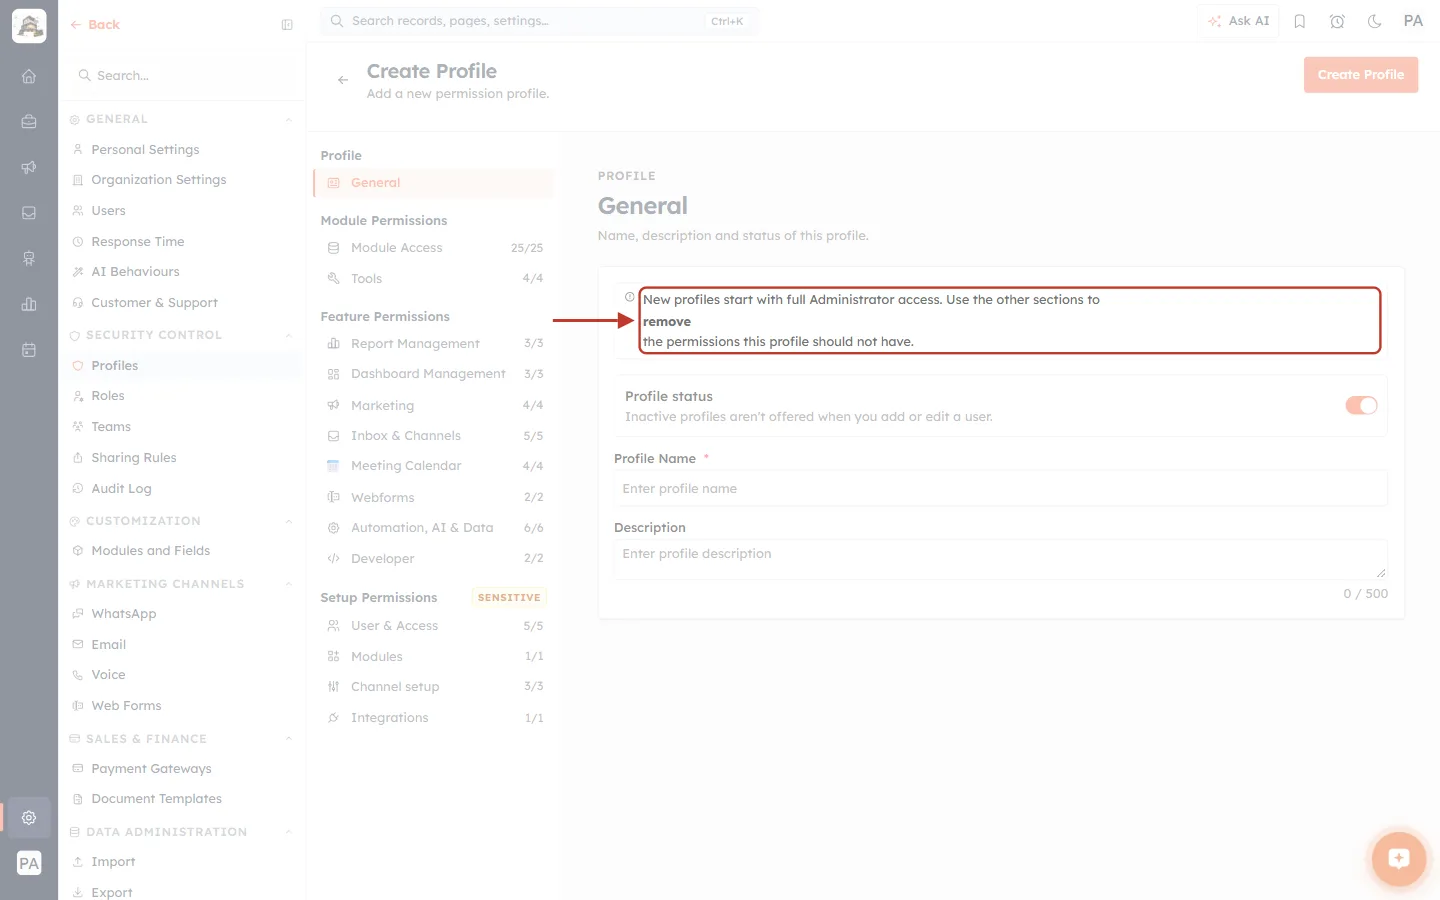
Task: Focus the global search records bar
Action: [x=539, y=21]
